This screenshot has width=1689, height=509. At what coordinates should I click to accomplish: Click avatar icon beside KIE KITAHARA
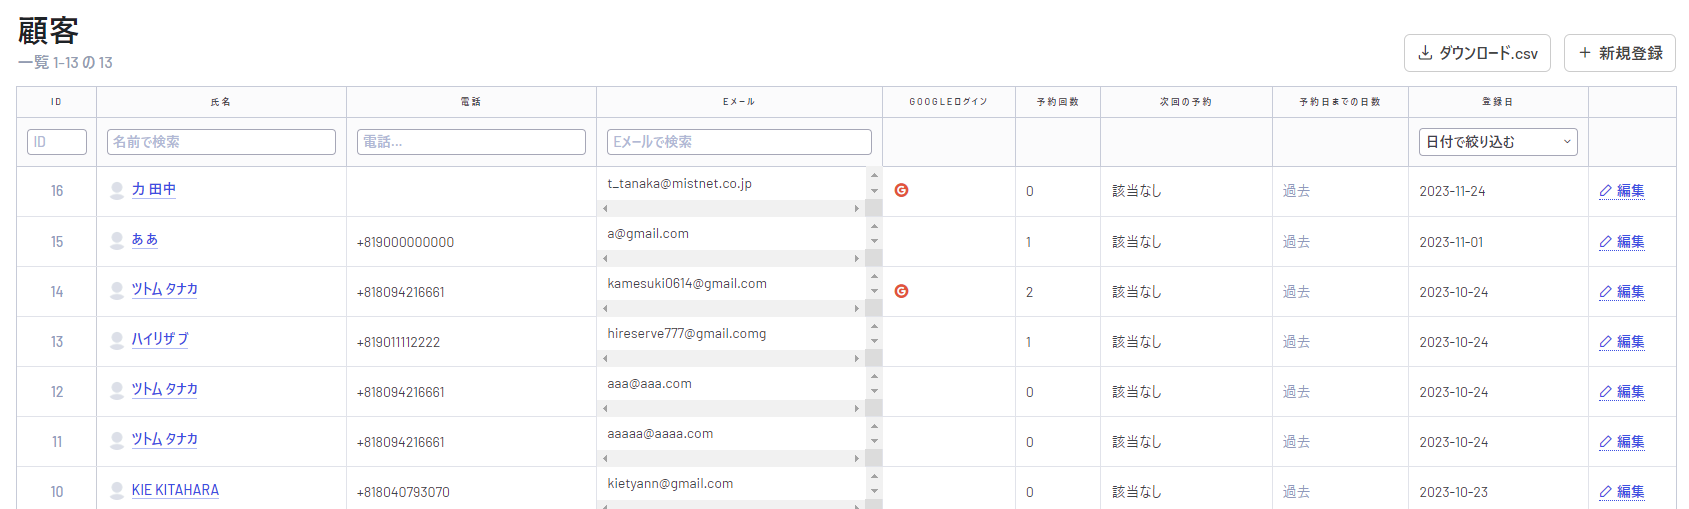(117, 491)
